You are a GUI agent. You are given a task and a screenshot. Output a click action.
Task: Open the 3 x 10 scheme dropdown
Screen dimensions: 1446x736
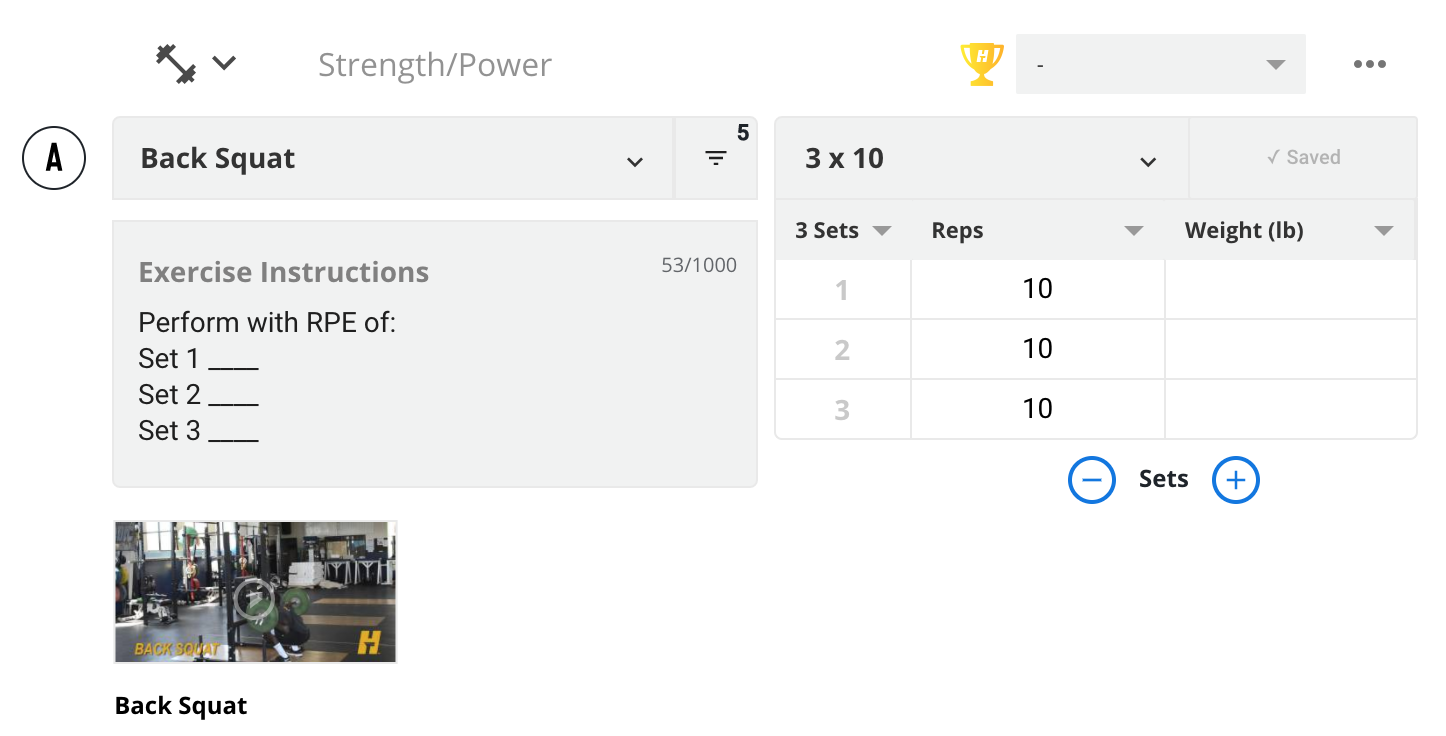tap(982, 158)
